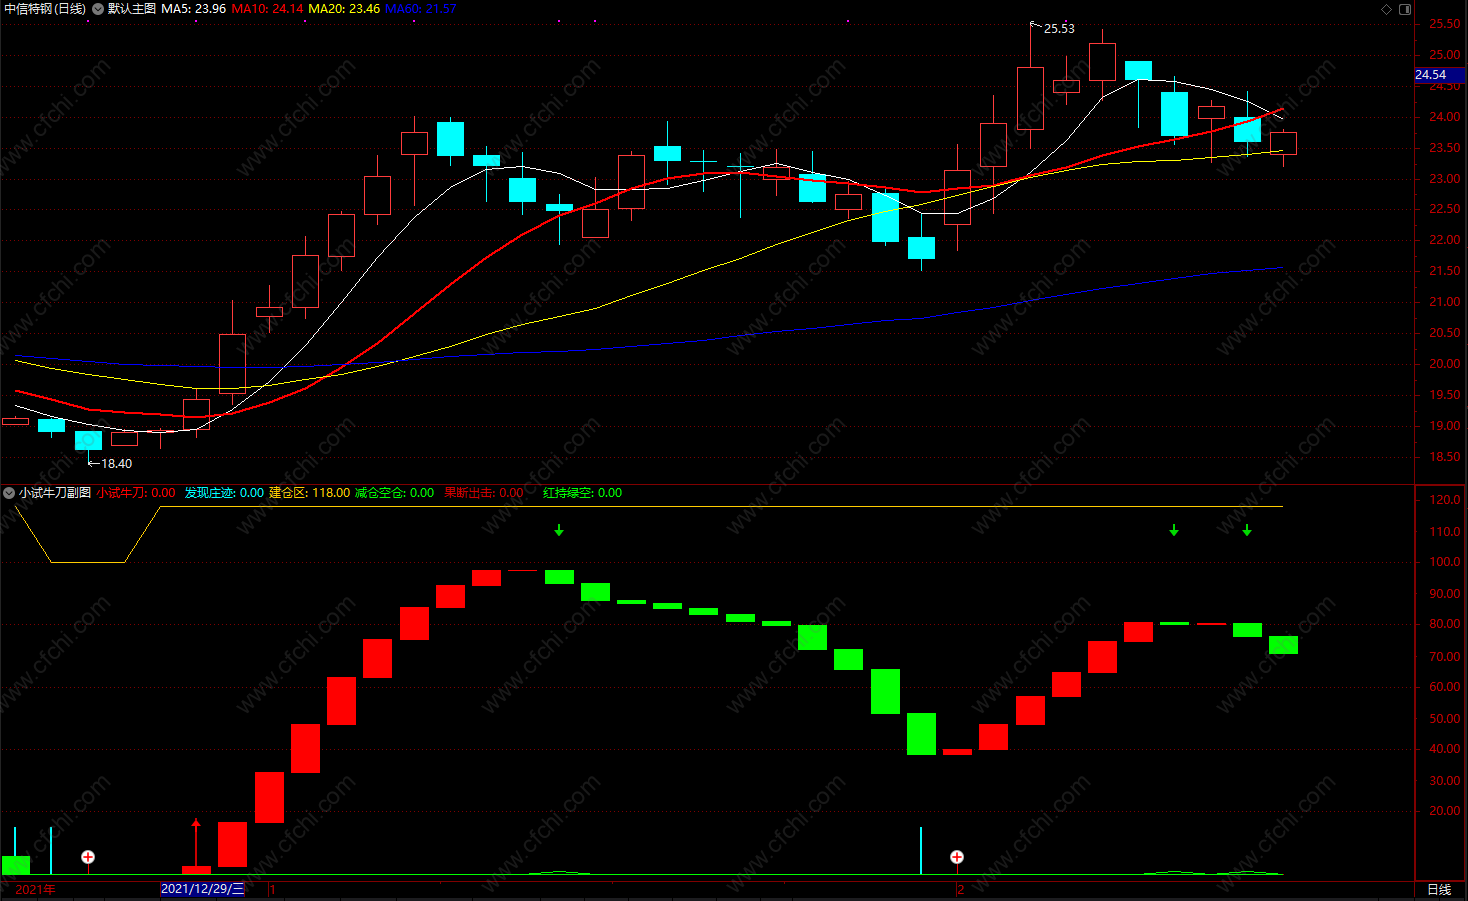Click the 50.00 sub-chart axis label

pos(1444,719)
